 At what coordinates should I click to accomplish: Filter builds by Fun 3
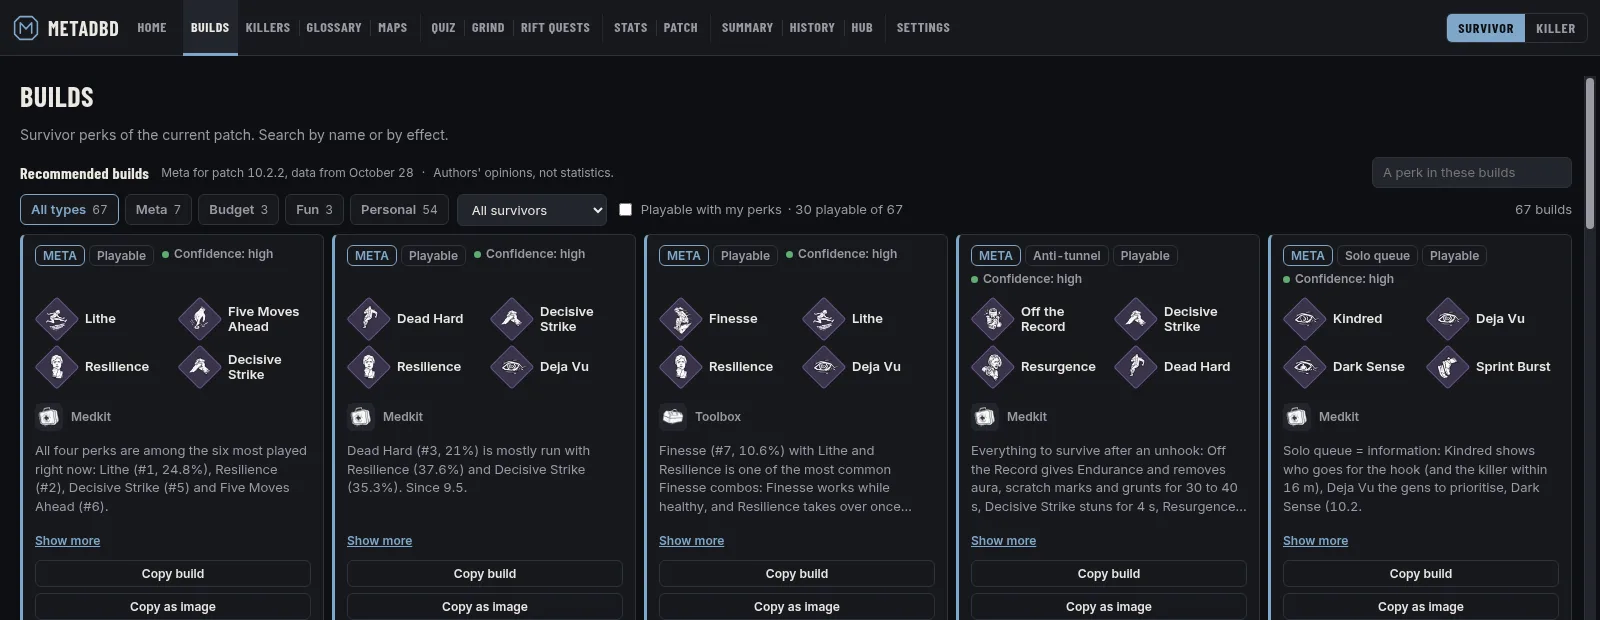click(x=314, y=210)
